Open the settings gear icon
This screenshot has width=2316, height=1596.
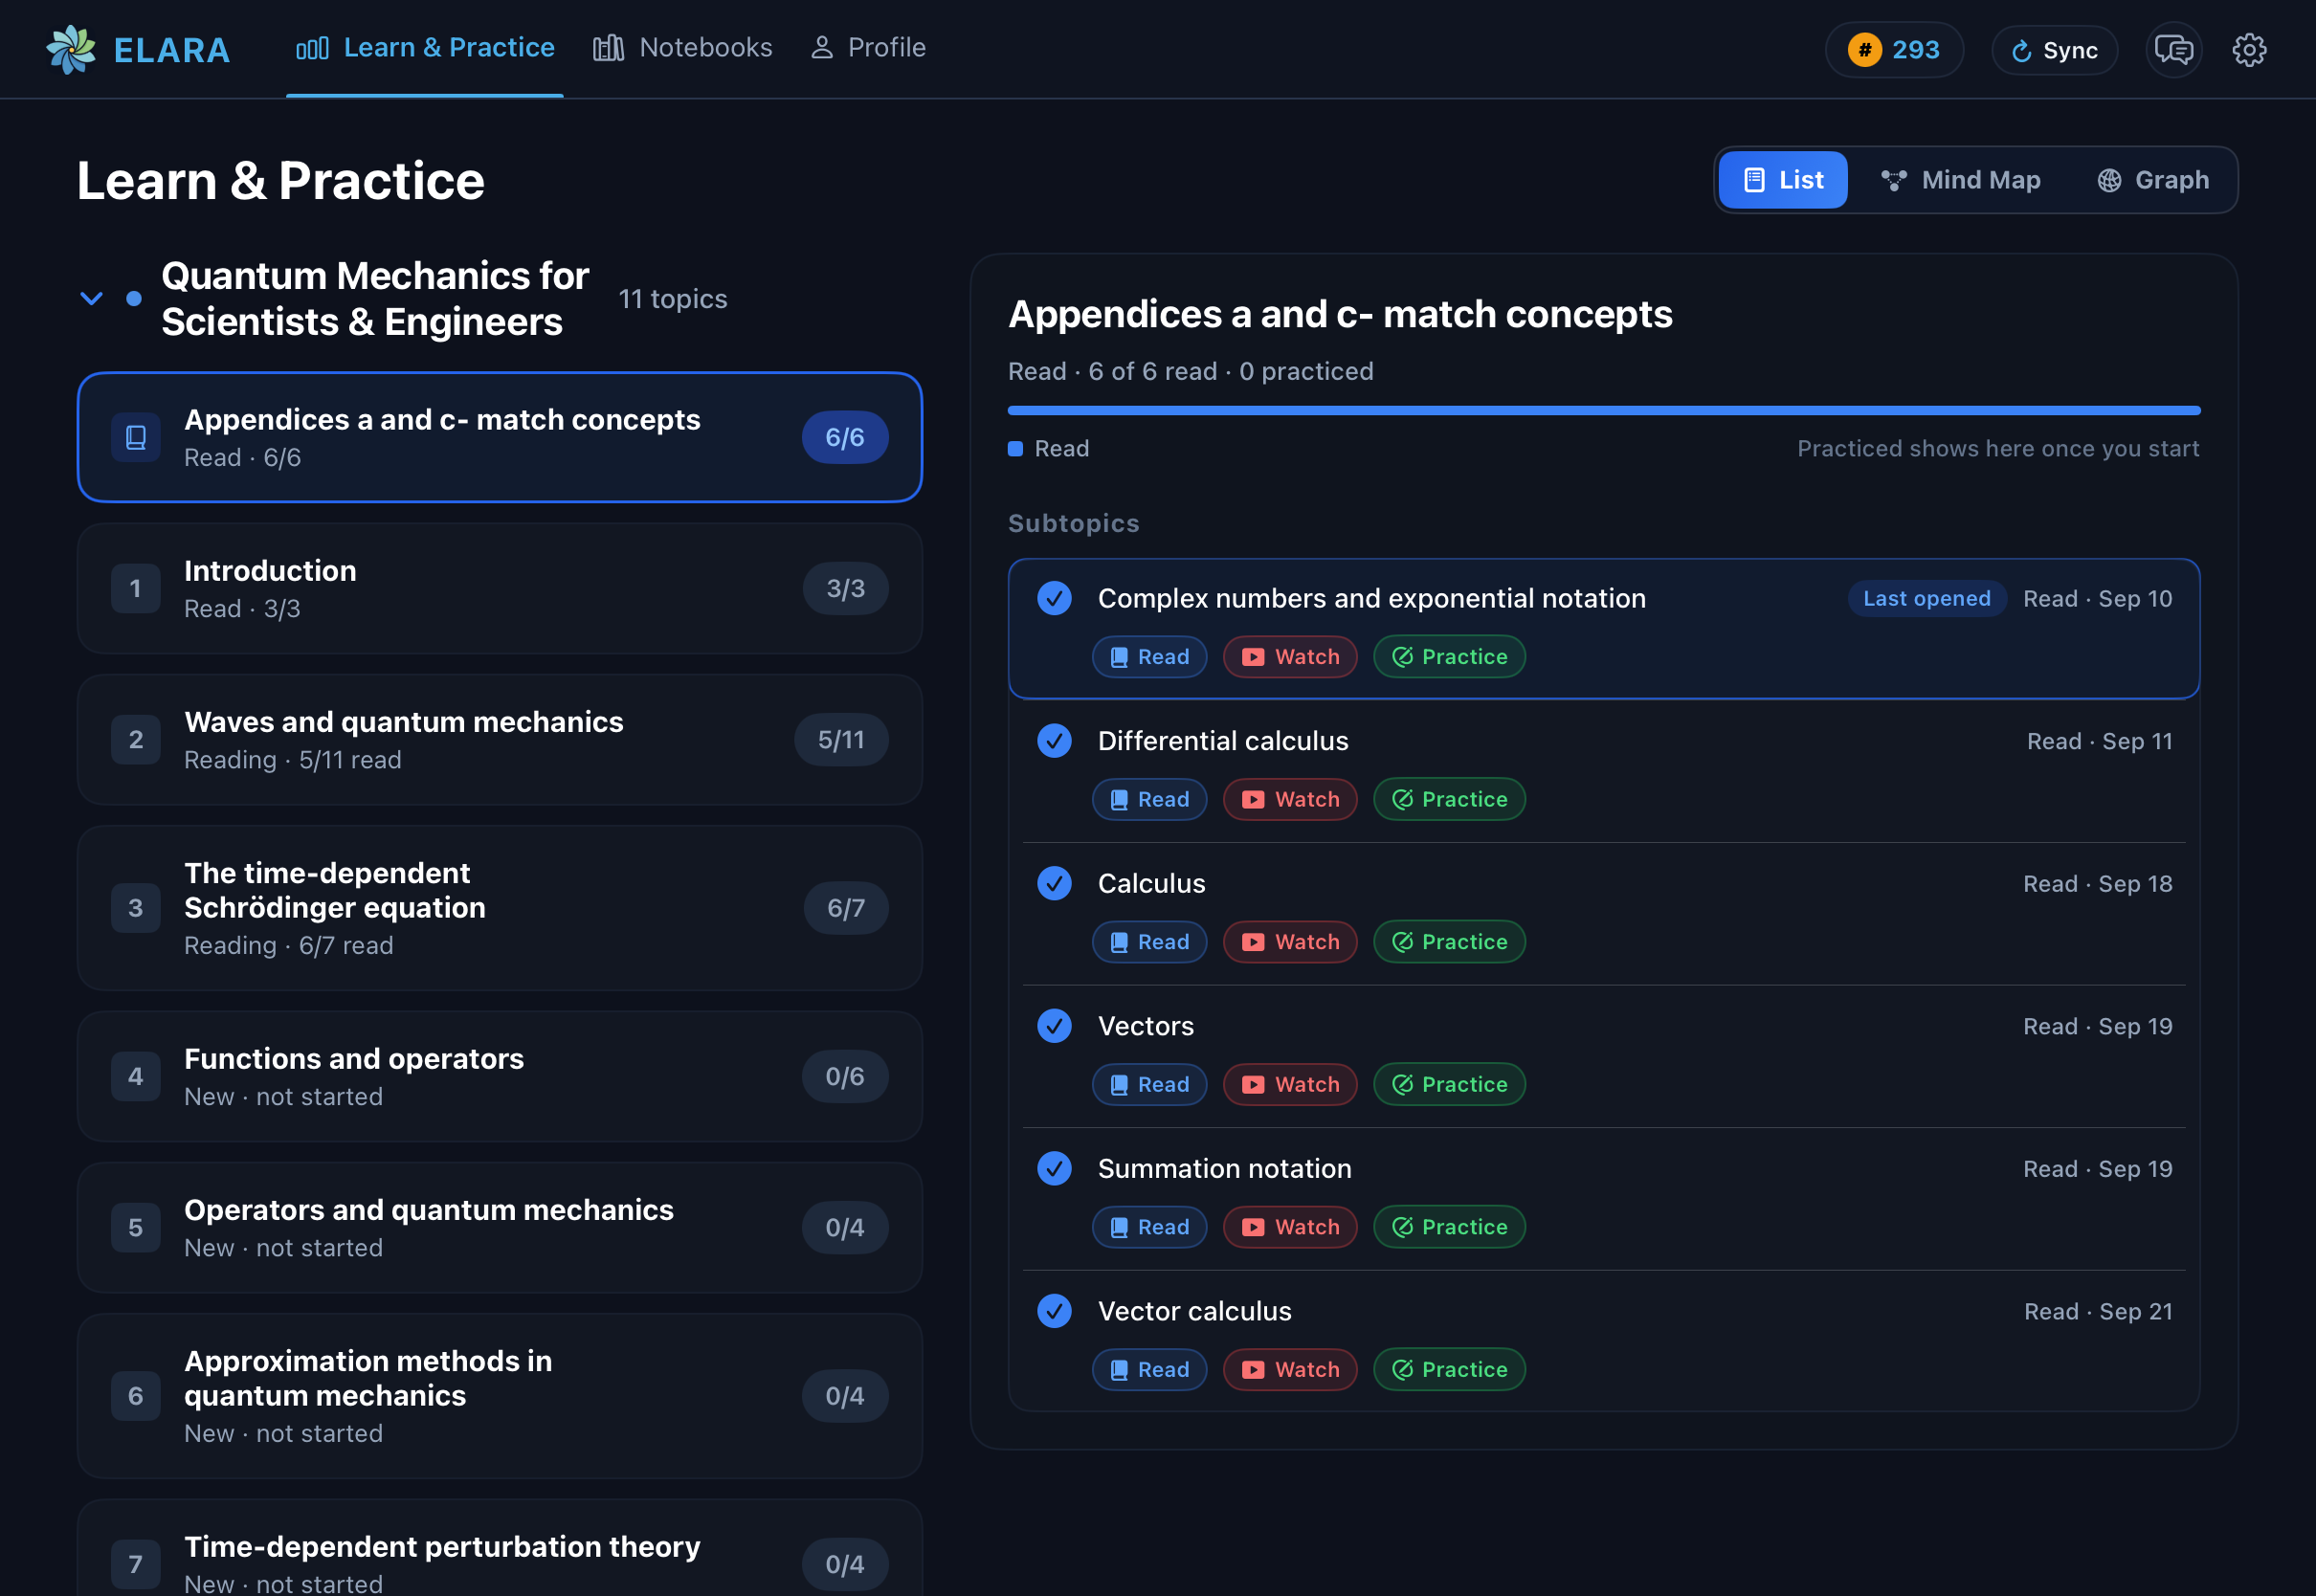coord(2249,49)
